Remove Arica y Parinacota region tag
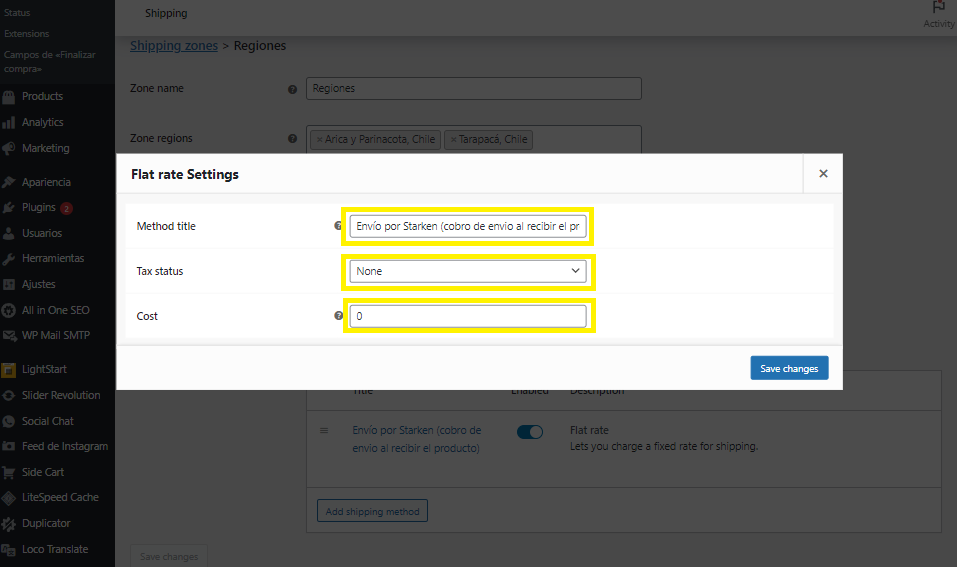957x567 pixels. [x=319, y=140]
